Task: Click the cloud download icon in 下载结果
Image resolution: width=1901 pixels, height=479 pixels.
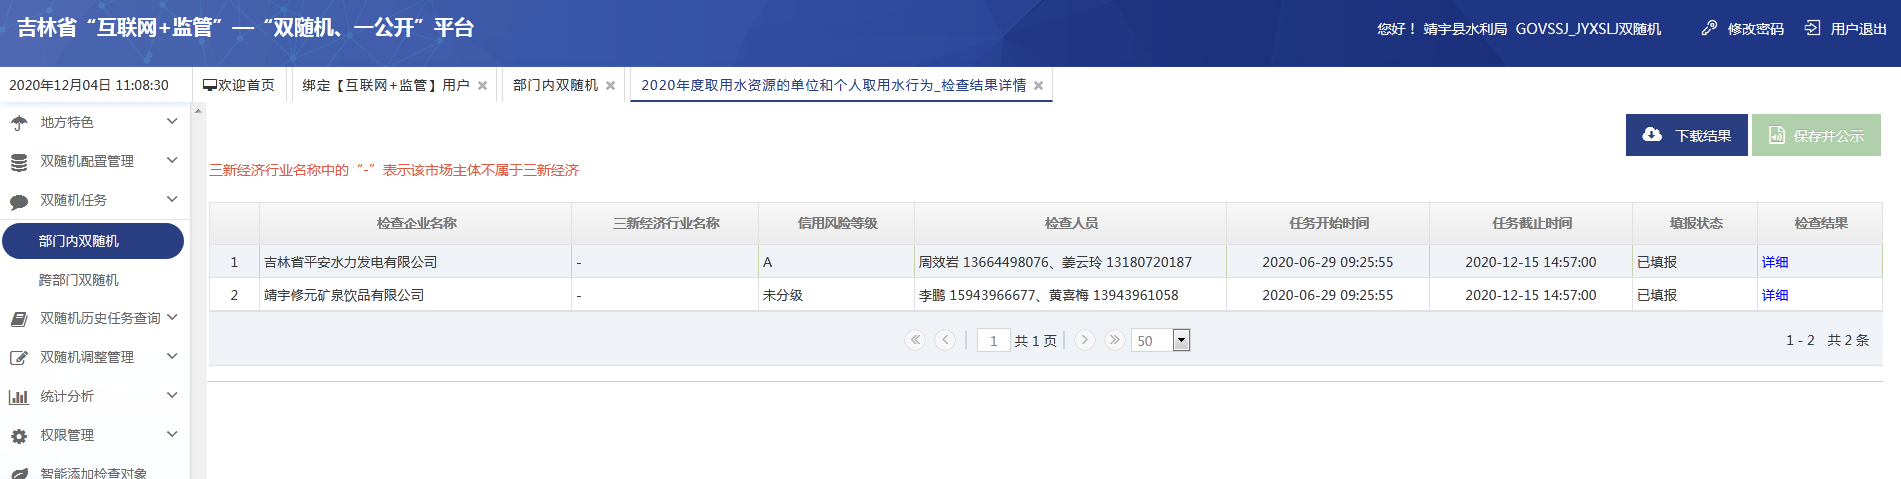Action: (1652, 135)
